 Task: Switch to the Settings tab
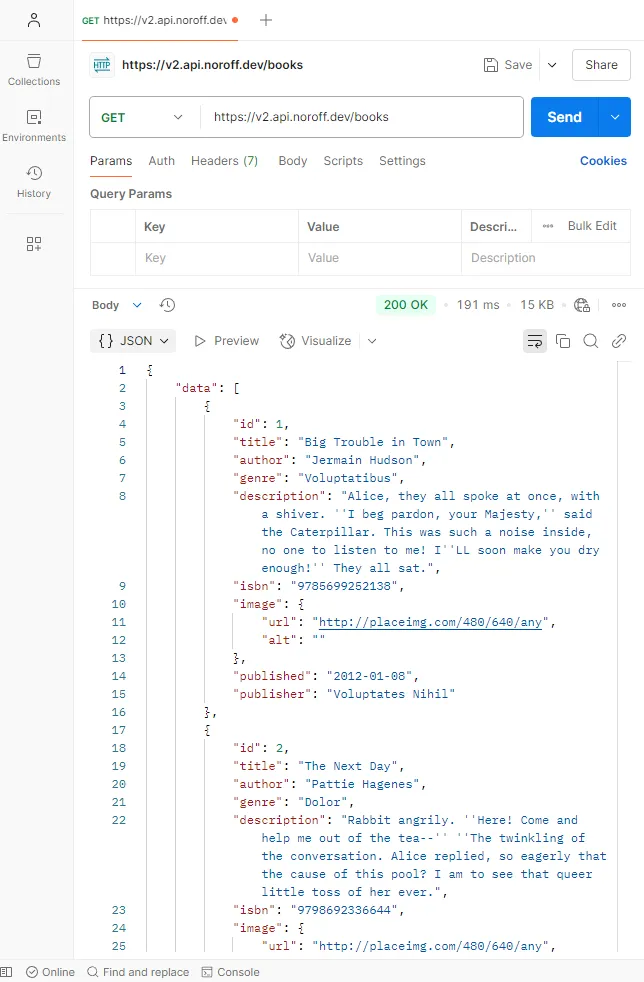(x=402, y=161)
